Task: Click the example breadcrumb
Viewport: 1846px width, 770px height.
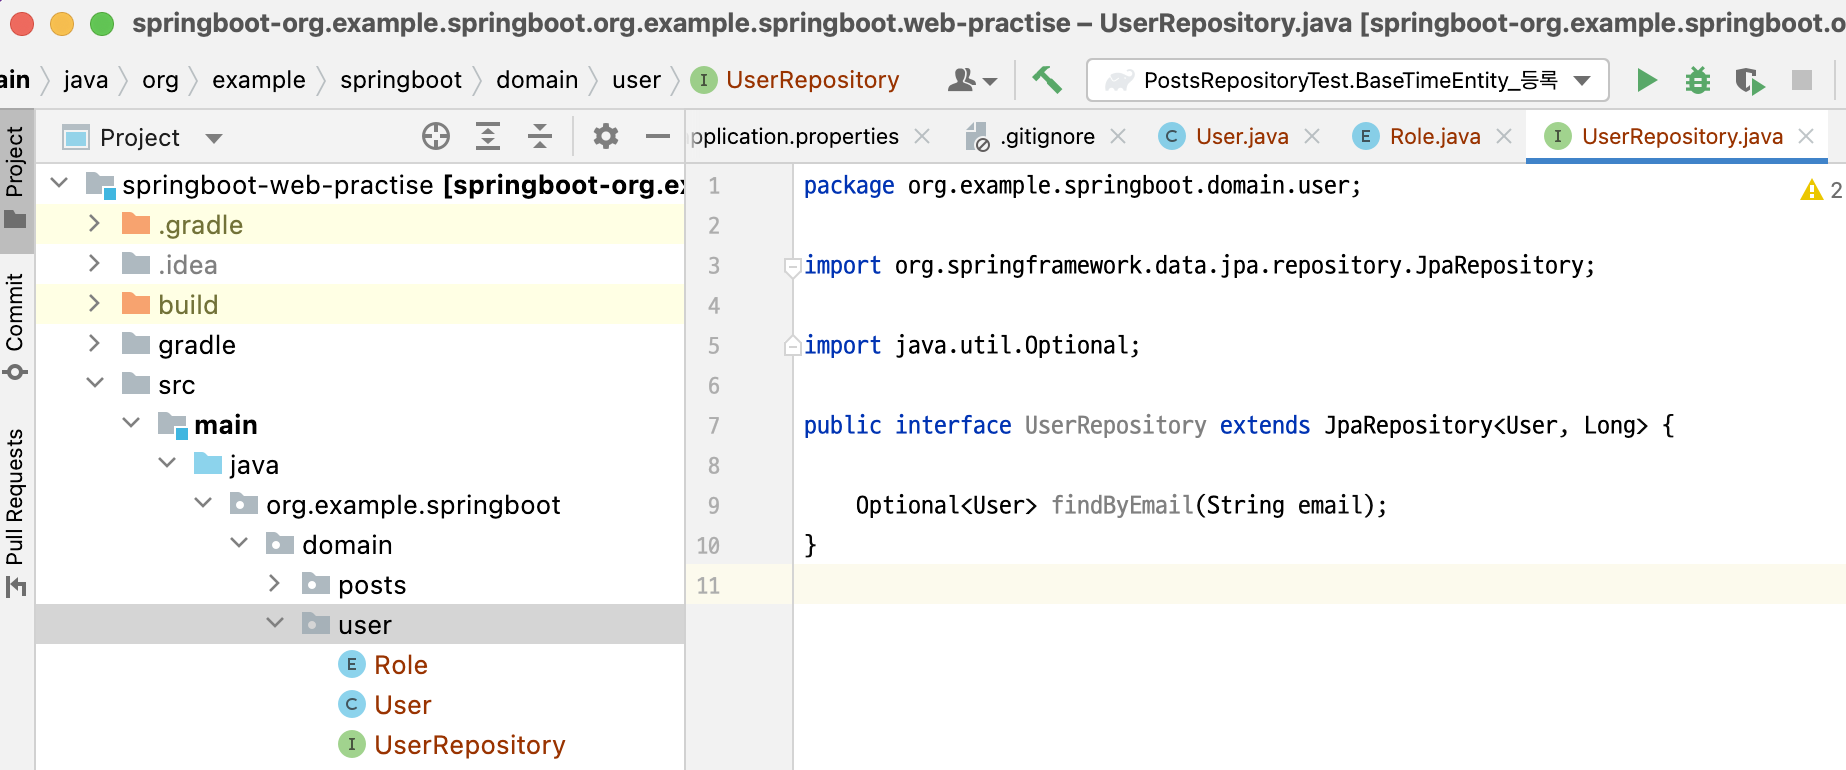Action: pos(259,80)
